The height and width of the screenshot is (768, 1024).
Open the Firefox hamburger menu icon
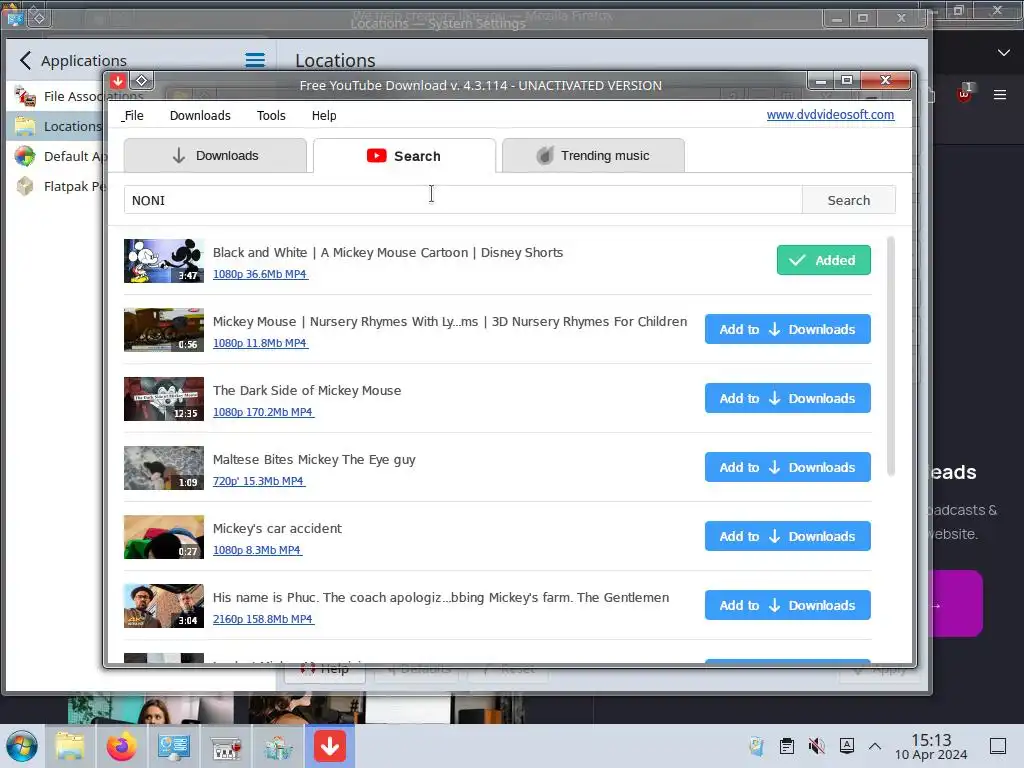pos(1000,95)
